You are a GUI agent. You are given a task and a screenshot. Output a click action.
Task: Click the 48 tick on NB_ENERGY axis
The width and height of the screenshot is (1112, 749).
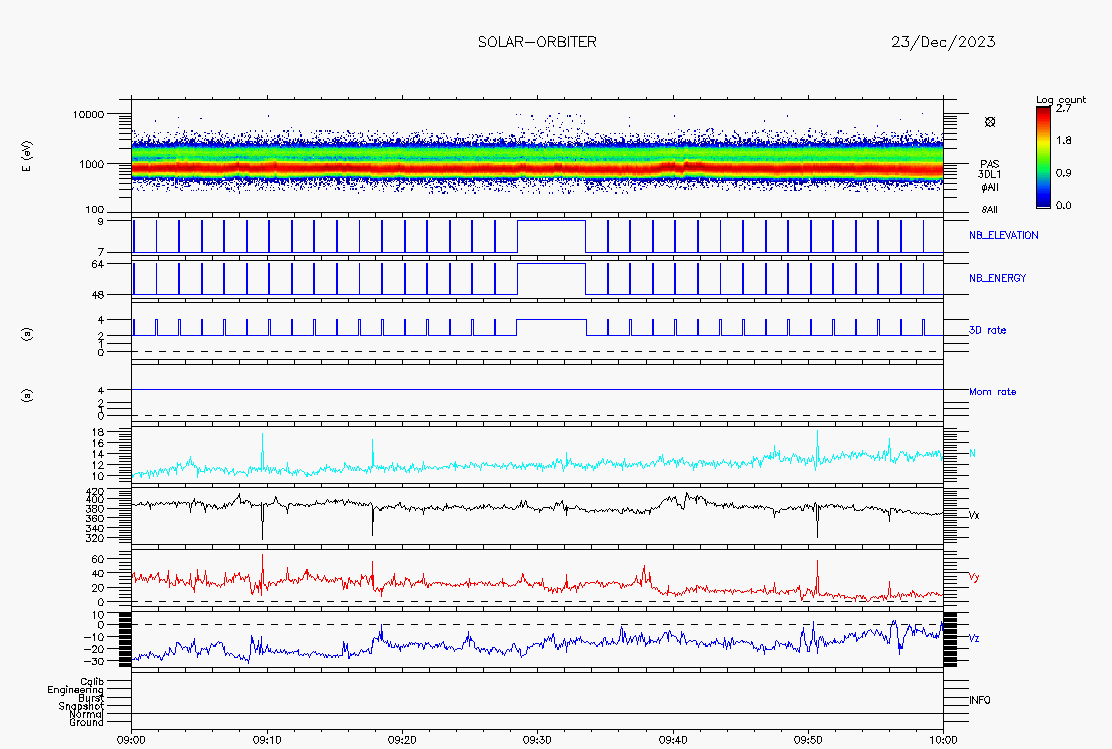pos(98,295)
